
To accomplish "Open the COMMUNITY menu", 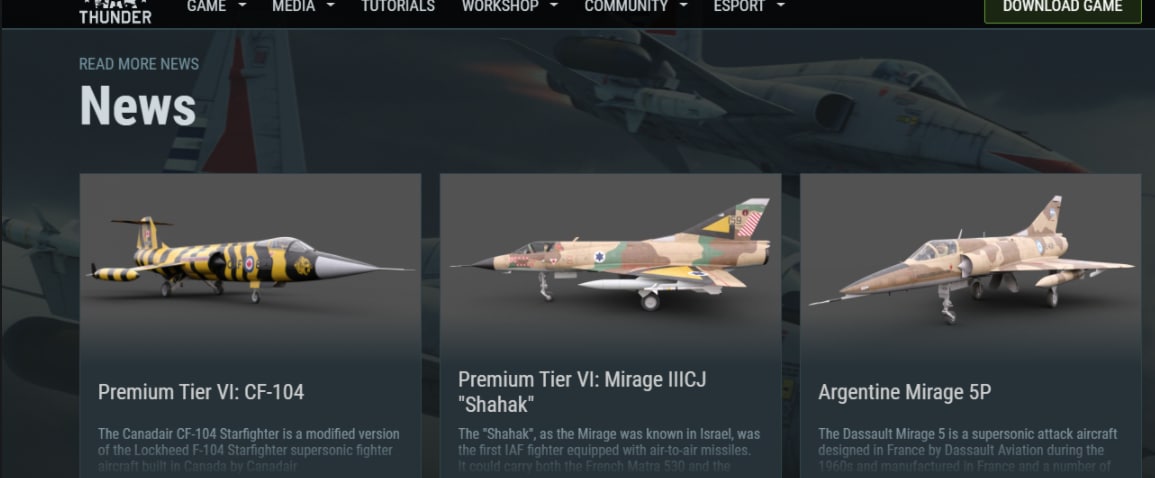I will tap(626, 7).
